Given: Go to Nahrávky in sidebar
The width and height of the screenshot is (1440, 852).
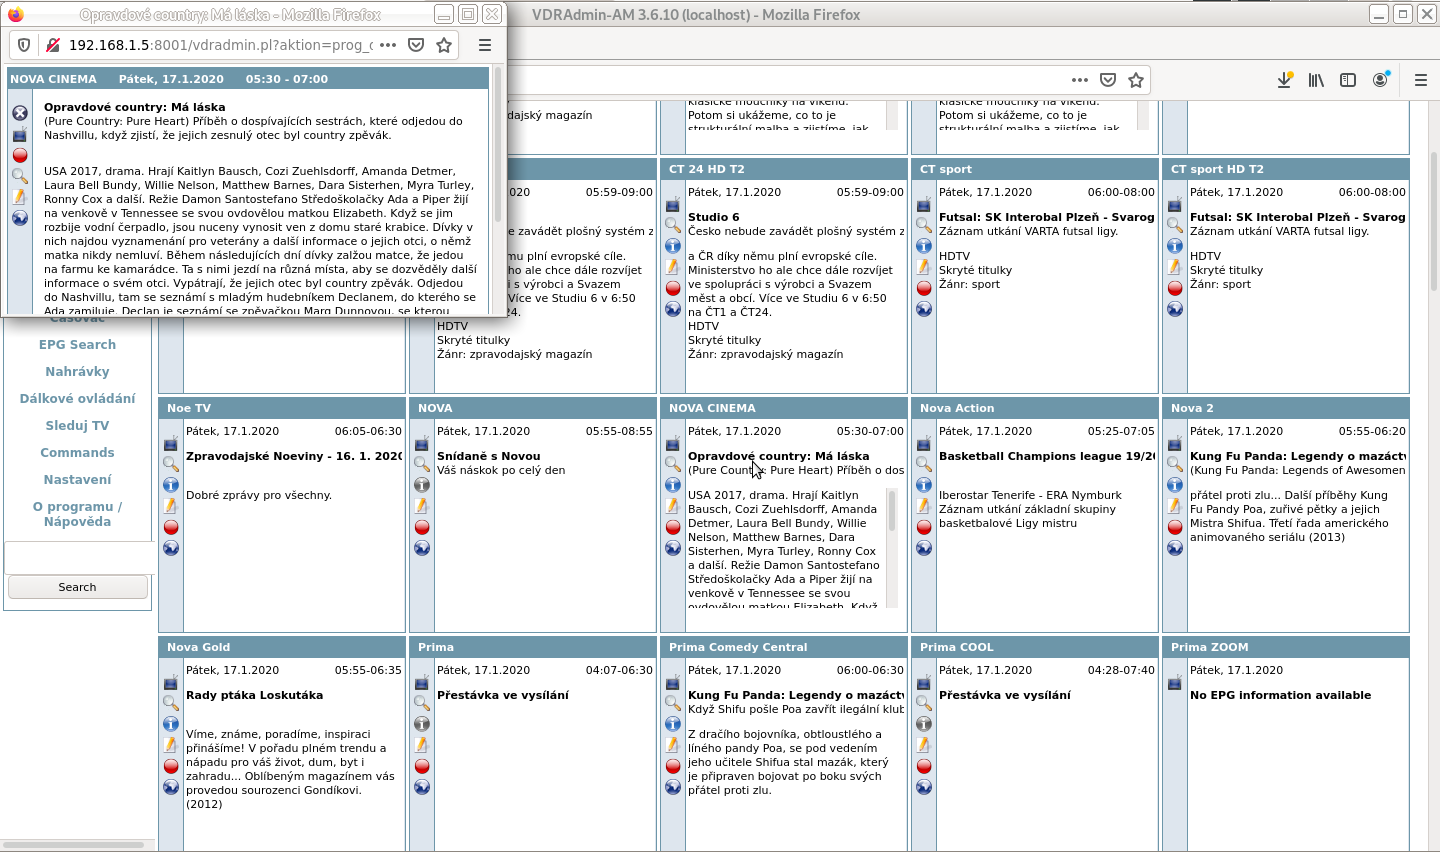Looking at the screenshot, I should (x=77, y=371).
